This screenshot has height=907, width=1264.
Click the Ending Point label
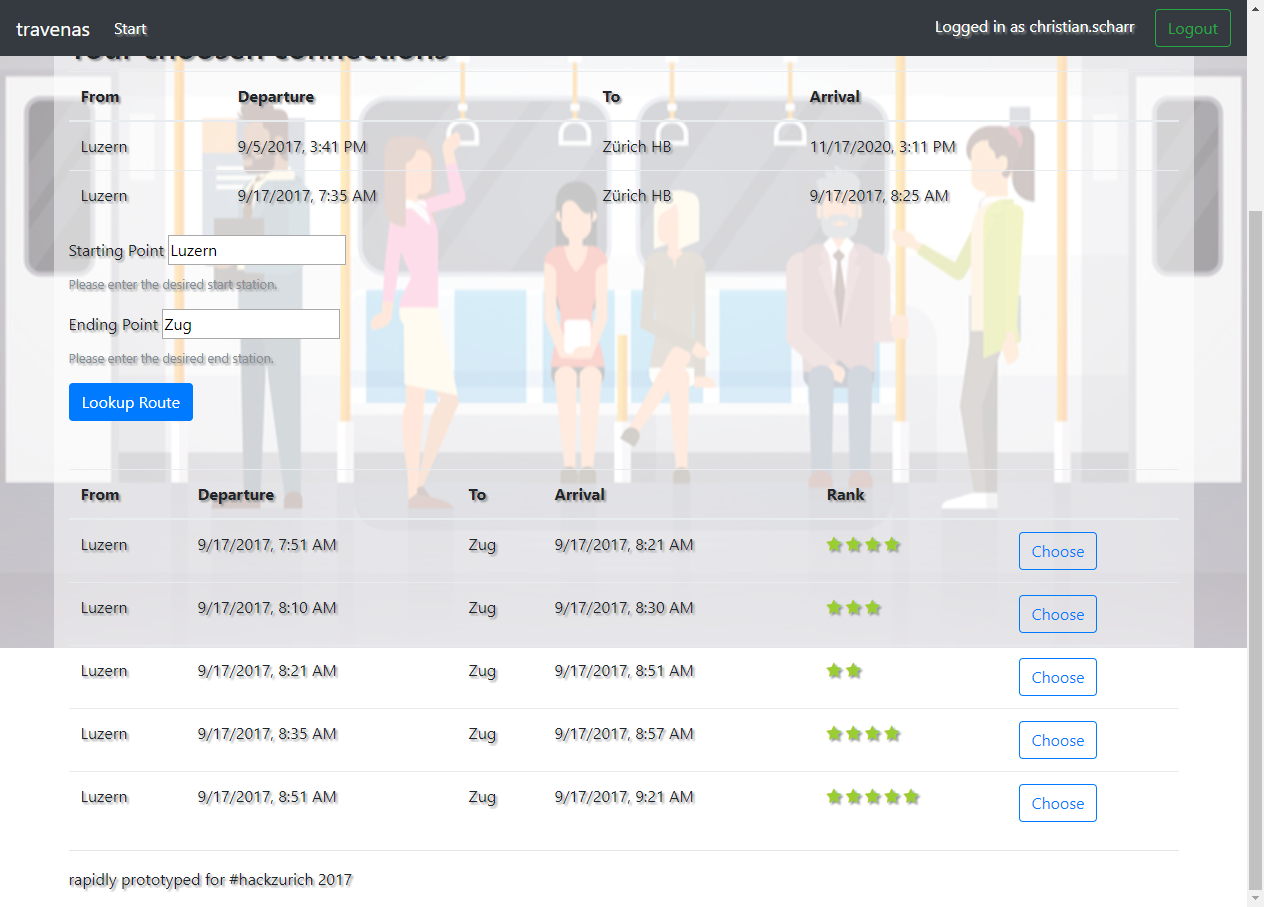113,325
